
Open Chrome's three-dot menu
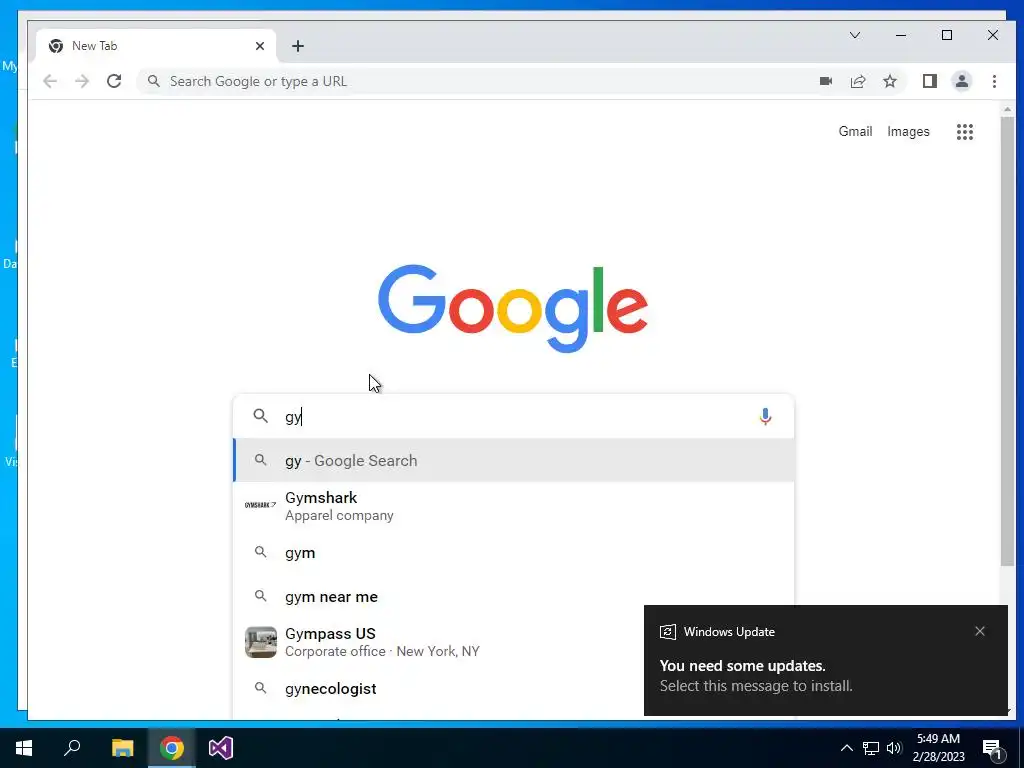click(x=994, y=81)
